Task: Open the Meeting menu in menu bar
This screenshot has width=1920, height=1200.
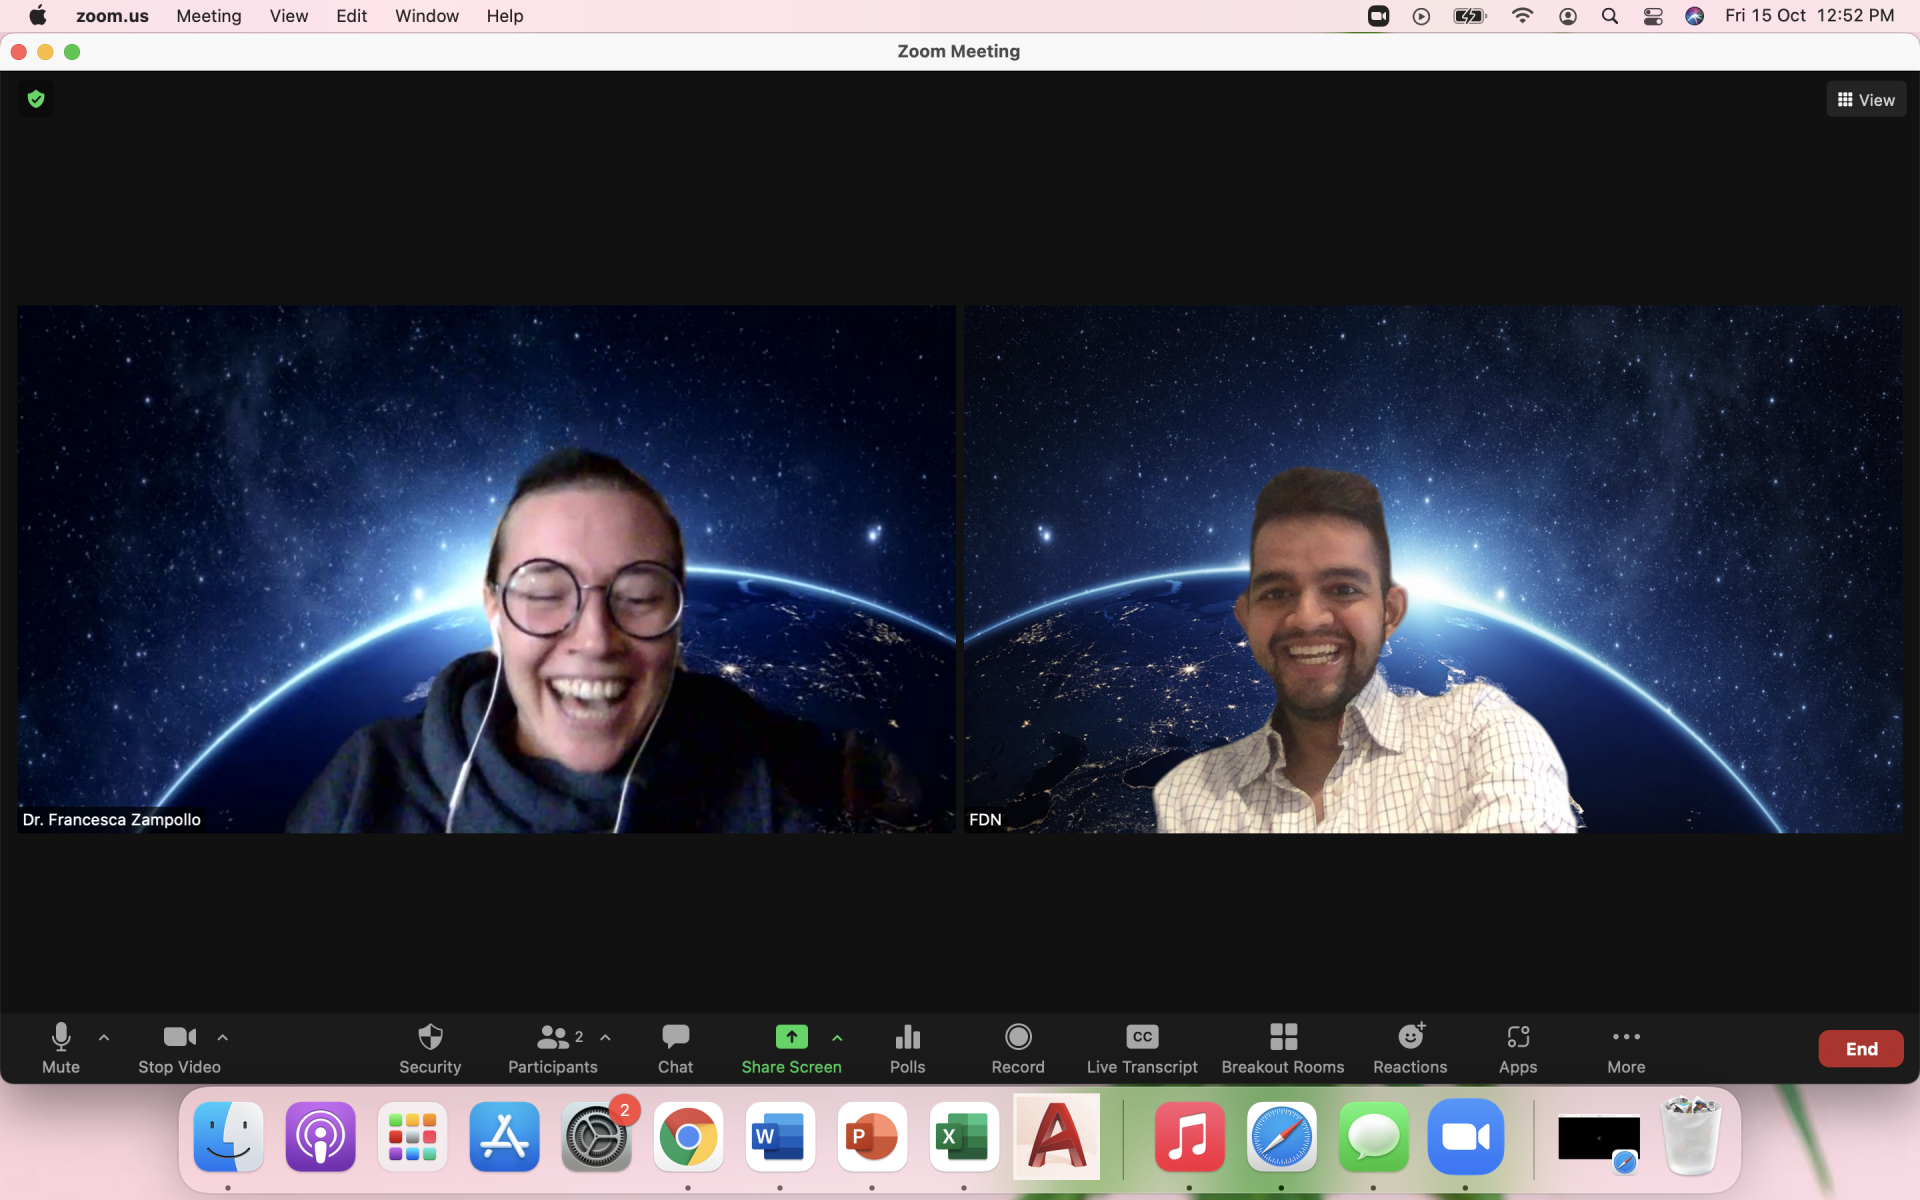Action: point(208,16)
